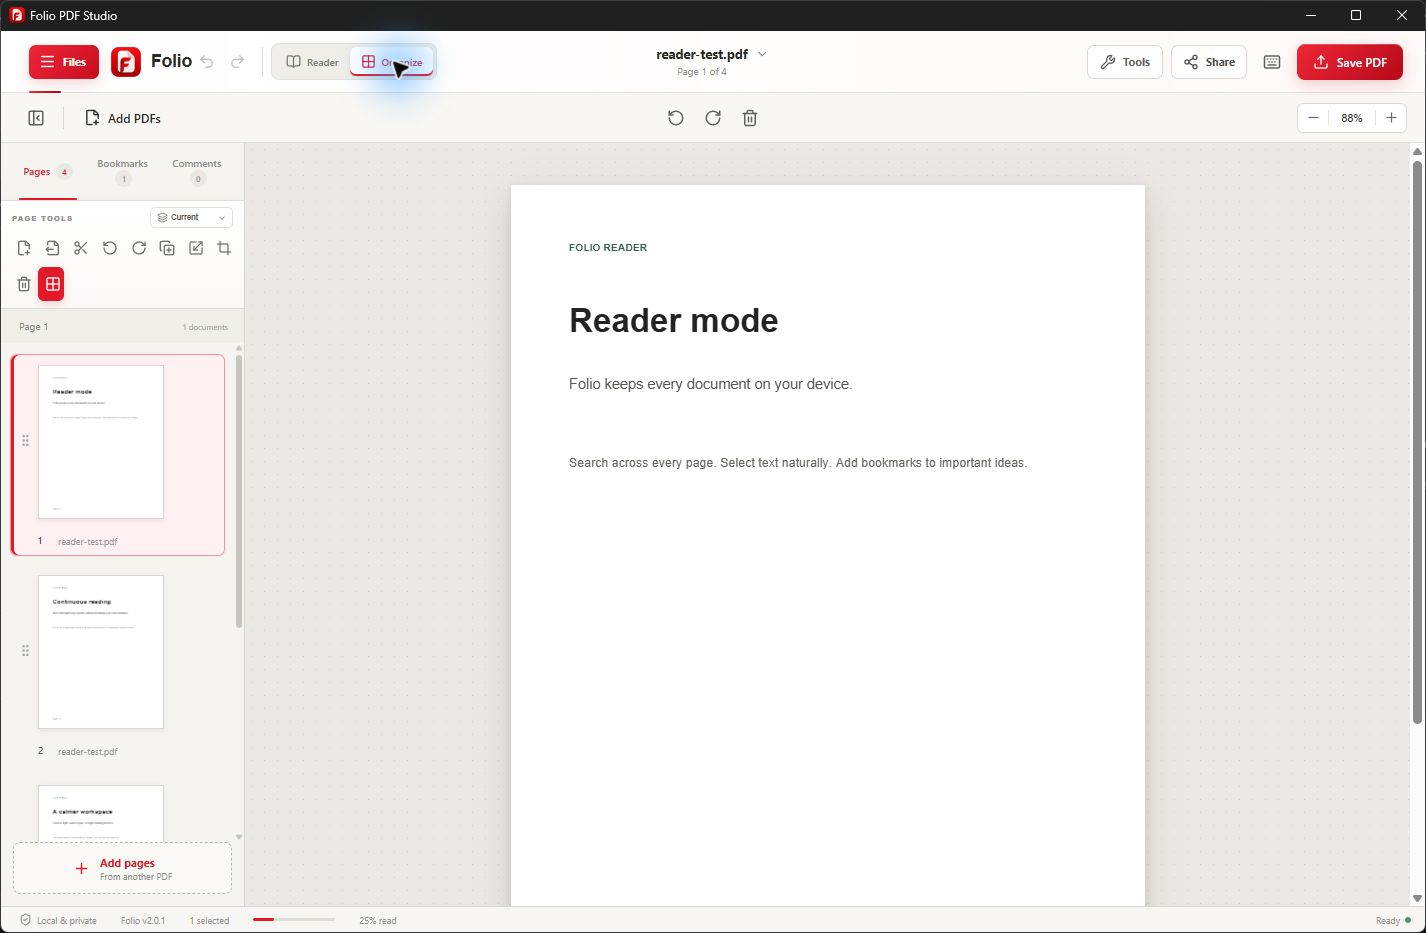Click the drag handle beside page 1
Viewport: 1426px width, 933px height.
click(25, 441)
